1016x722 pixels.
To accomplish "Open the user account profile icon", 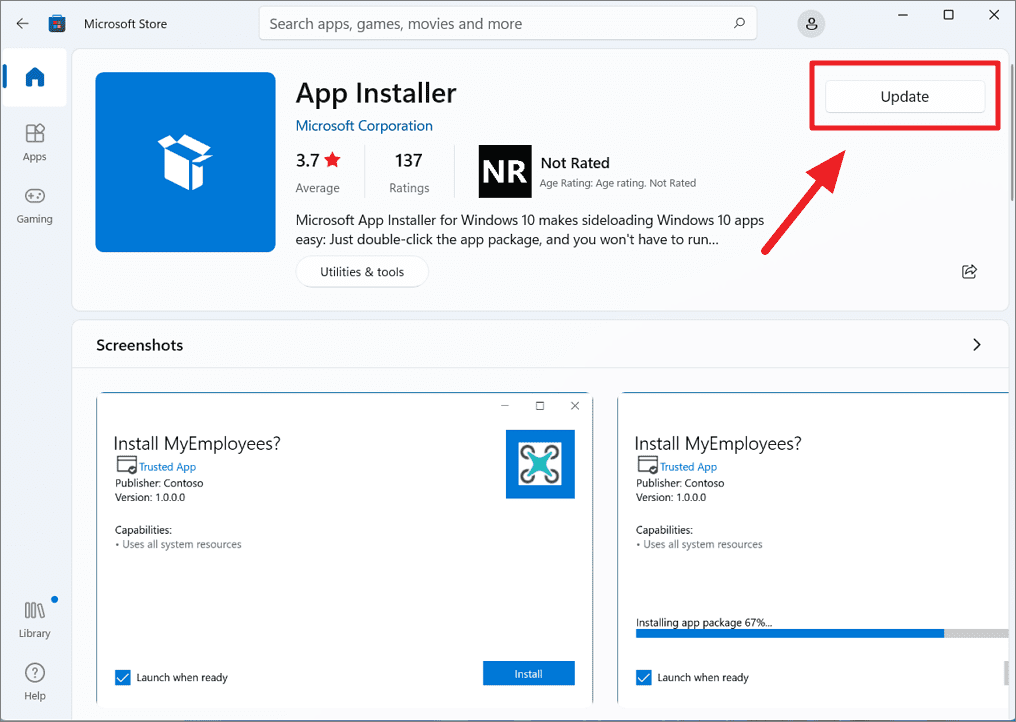I will tap(811, 24).
